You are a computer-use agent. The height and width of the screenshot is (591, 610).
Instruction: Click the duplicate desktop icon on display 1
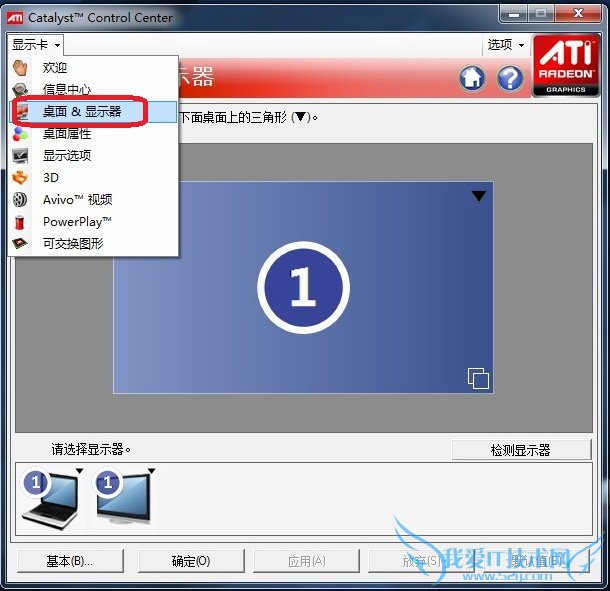point(478,378)
